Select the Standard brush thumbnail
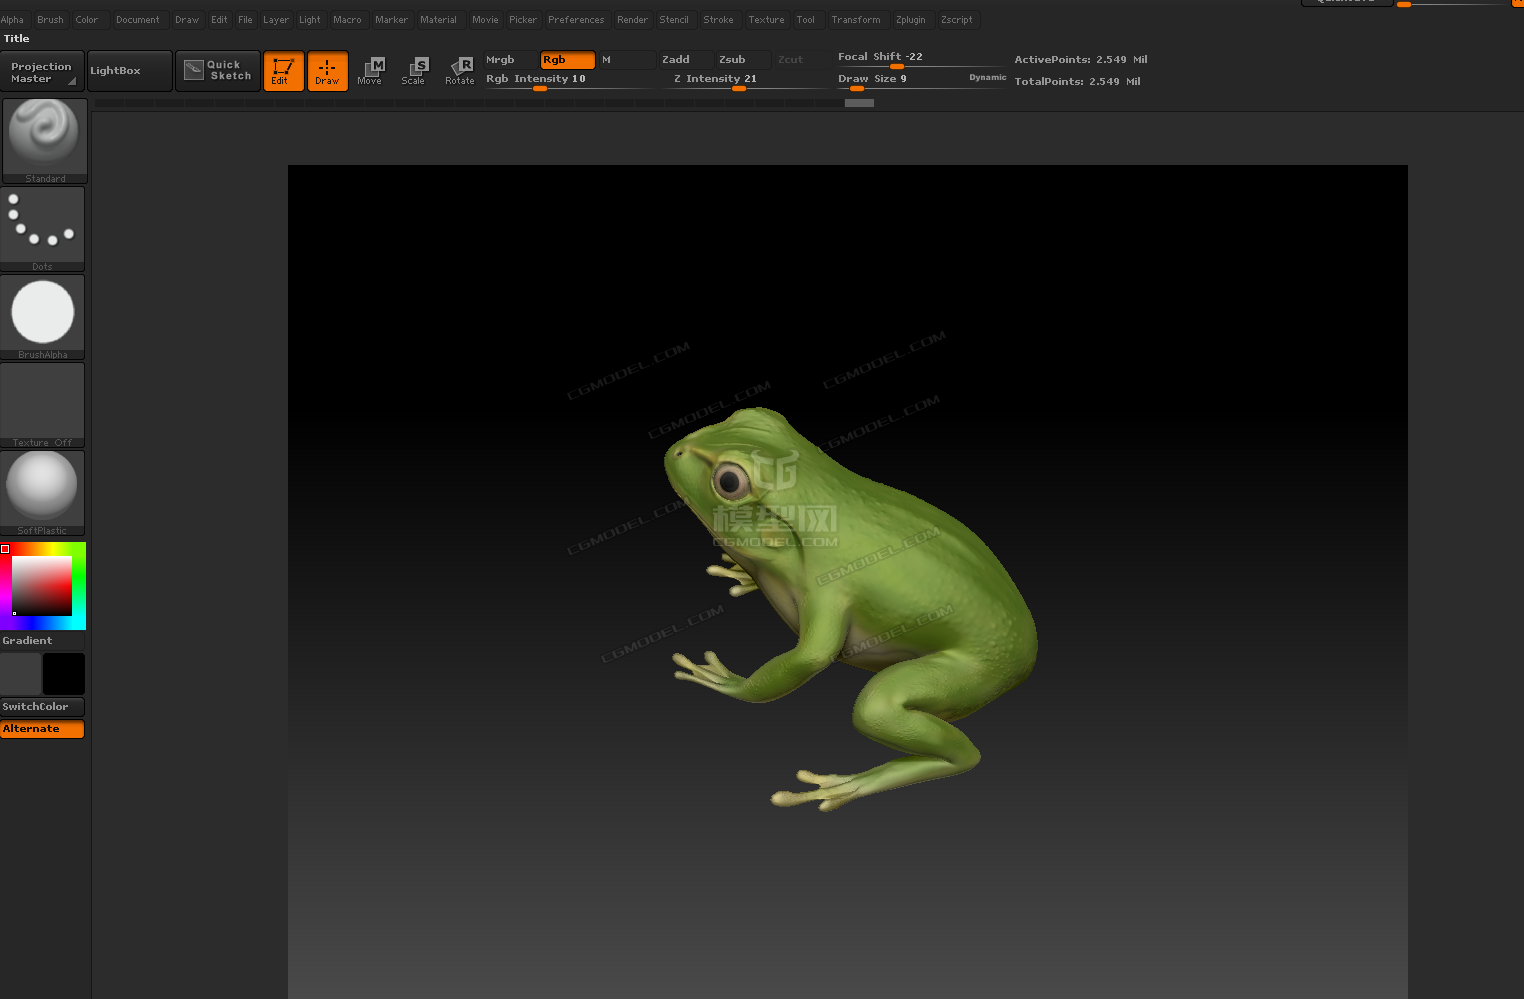 44,140
